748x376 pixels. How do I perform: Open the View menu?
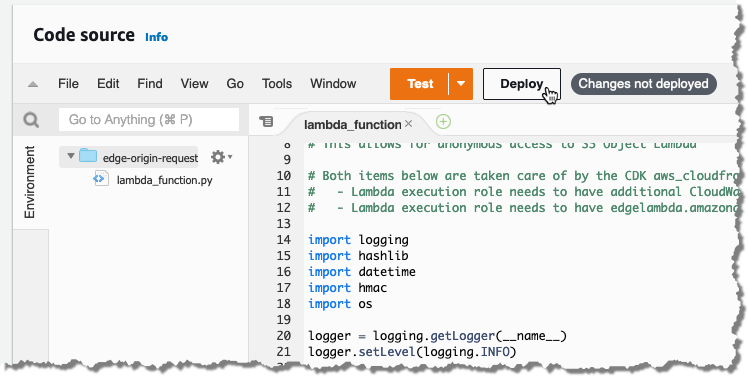tap(194, 84)
